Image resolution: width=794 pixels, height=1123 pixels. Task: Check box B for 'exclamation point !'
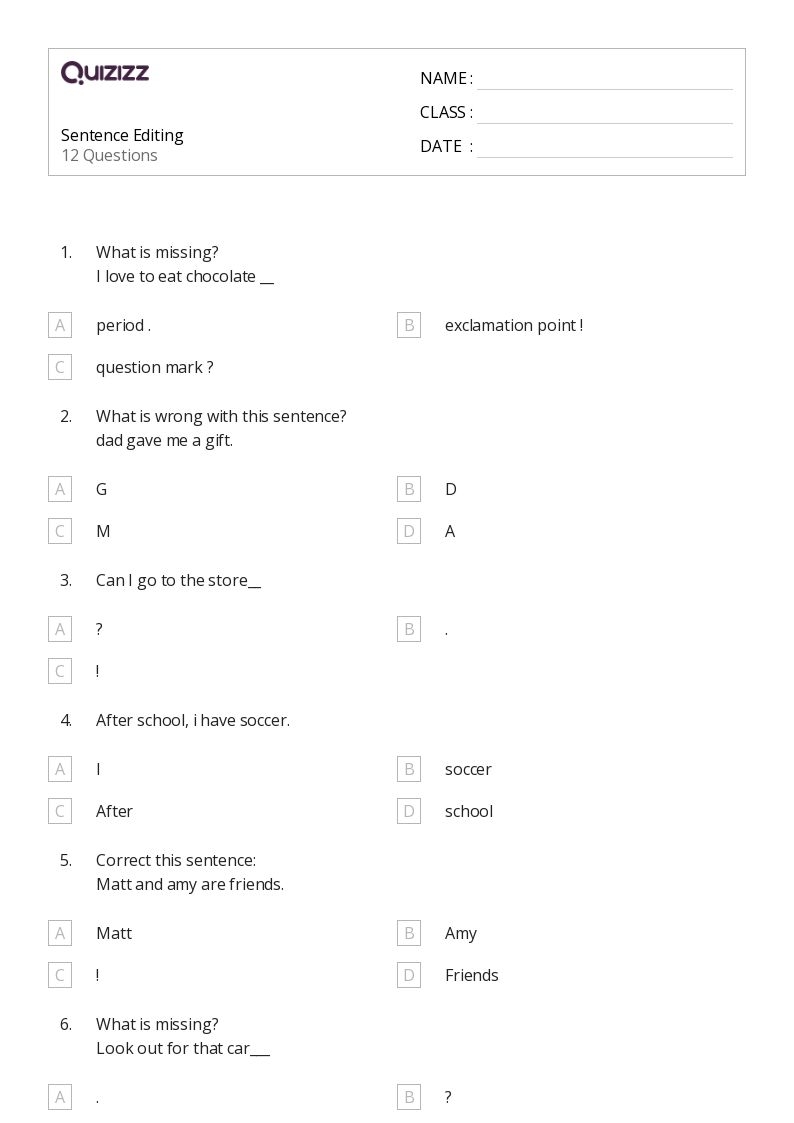point(409,325)
